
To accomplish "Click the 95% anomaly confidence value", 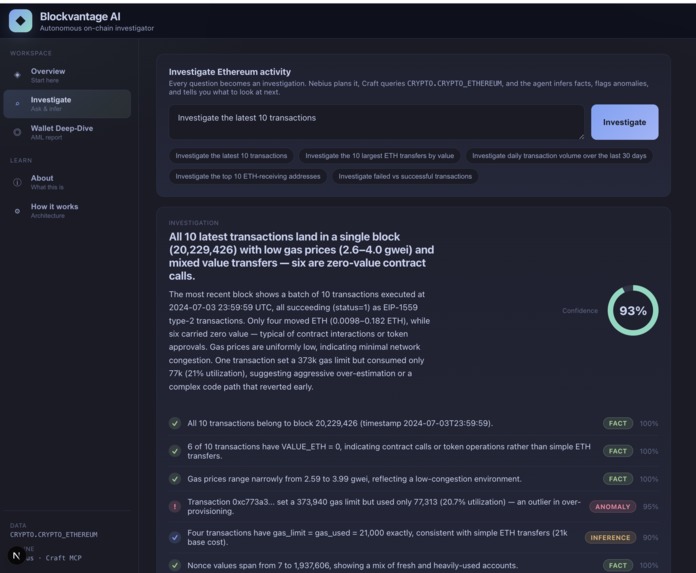I will pyautogui.click(x=650, y=506).
